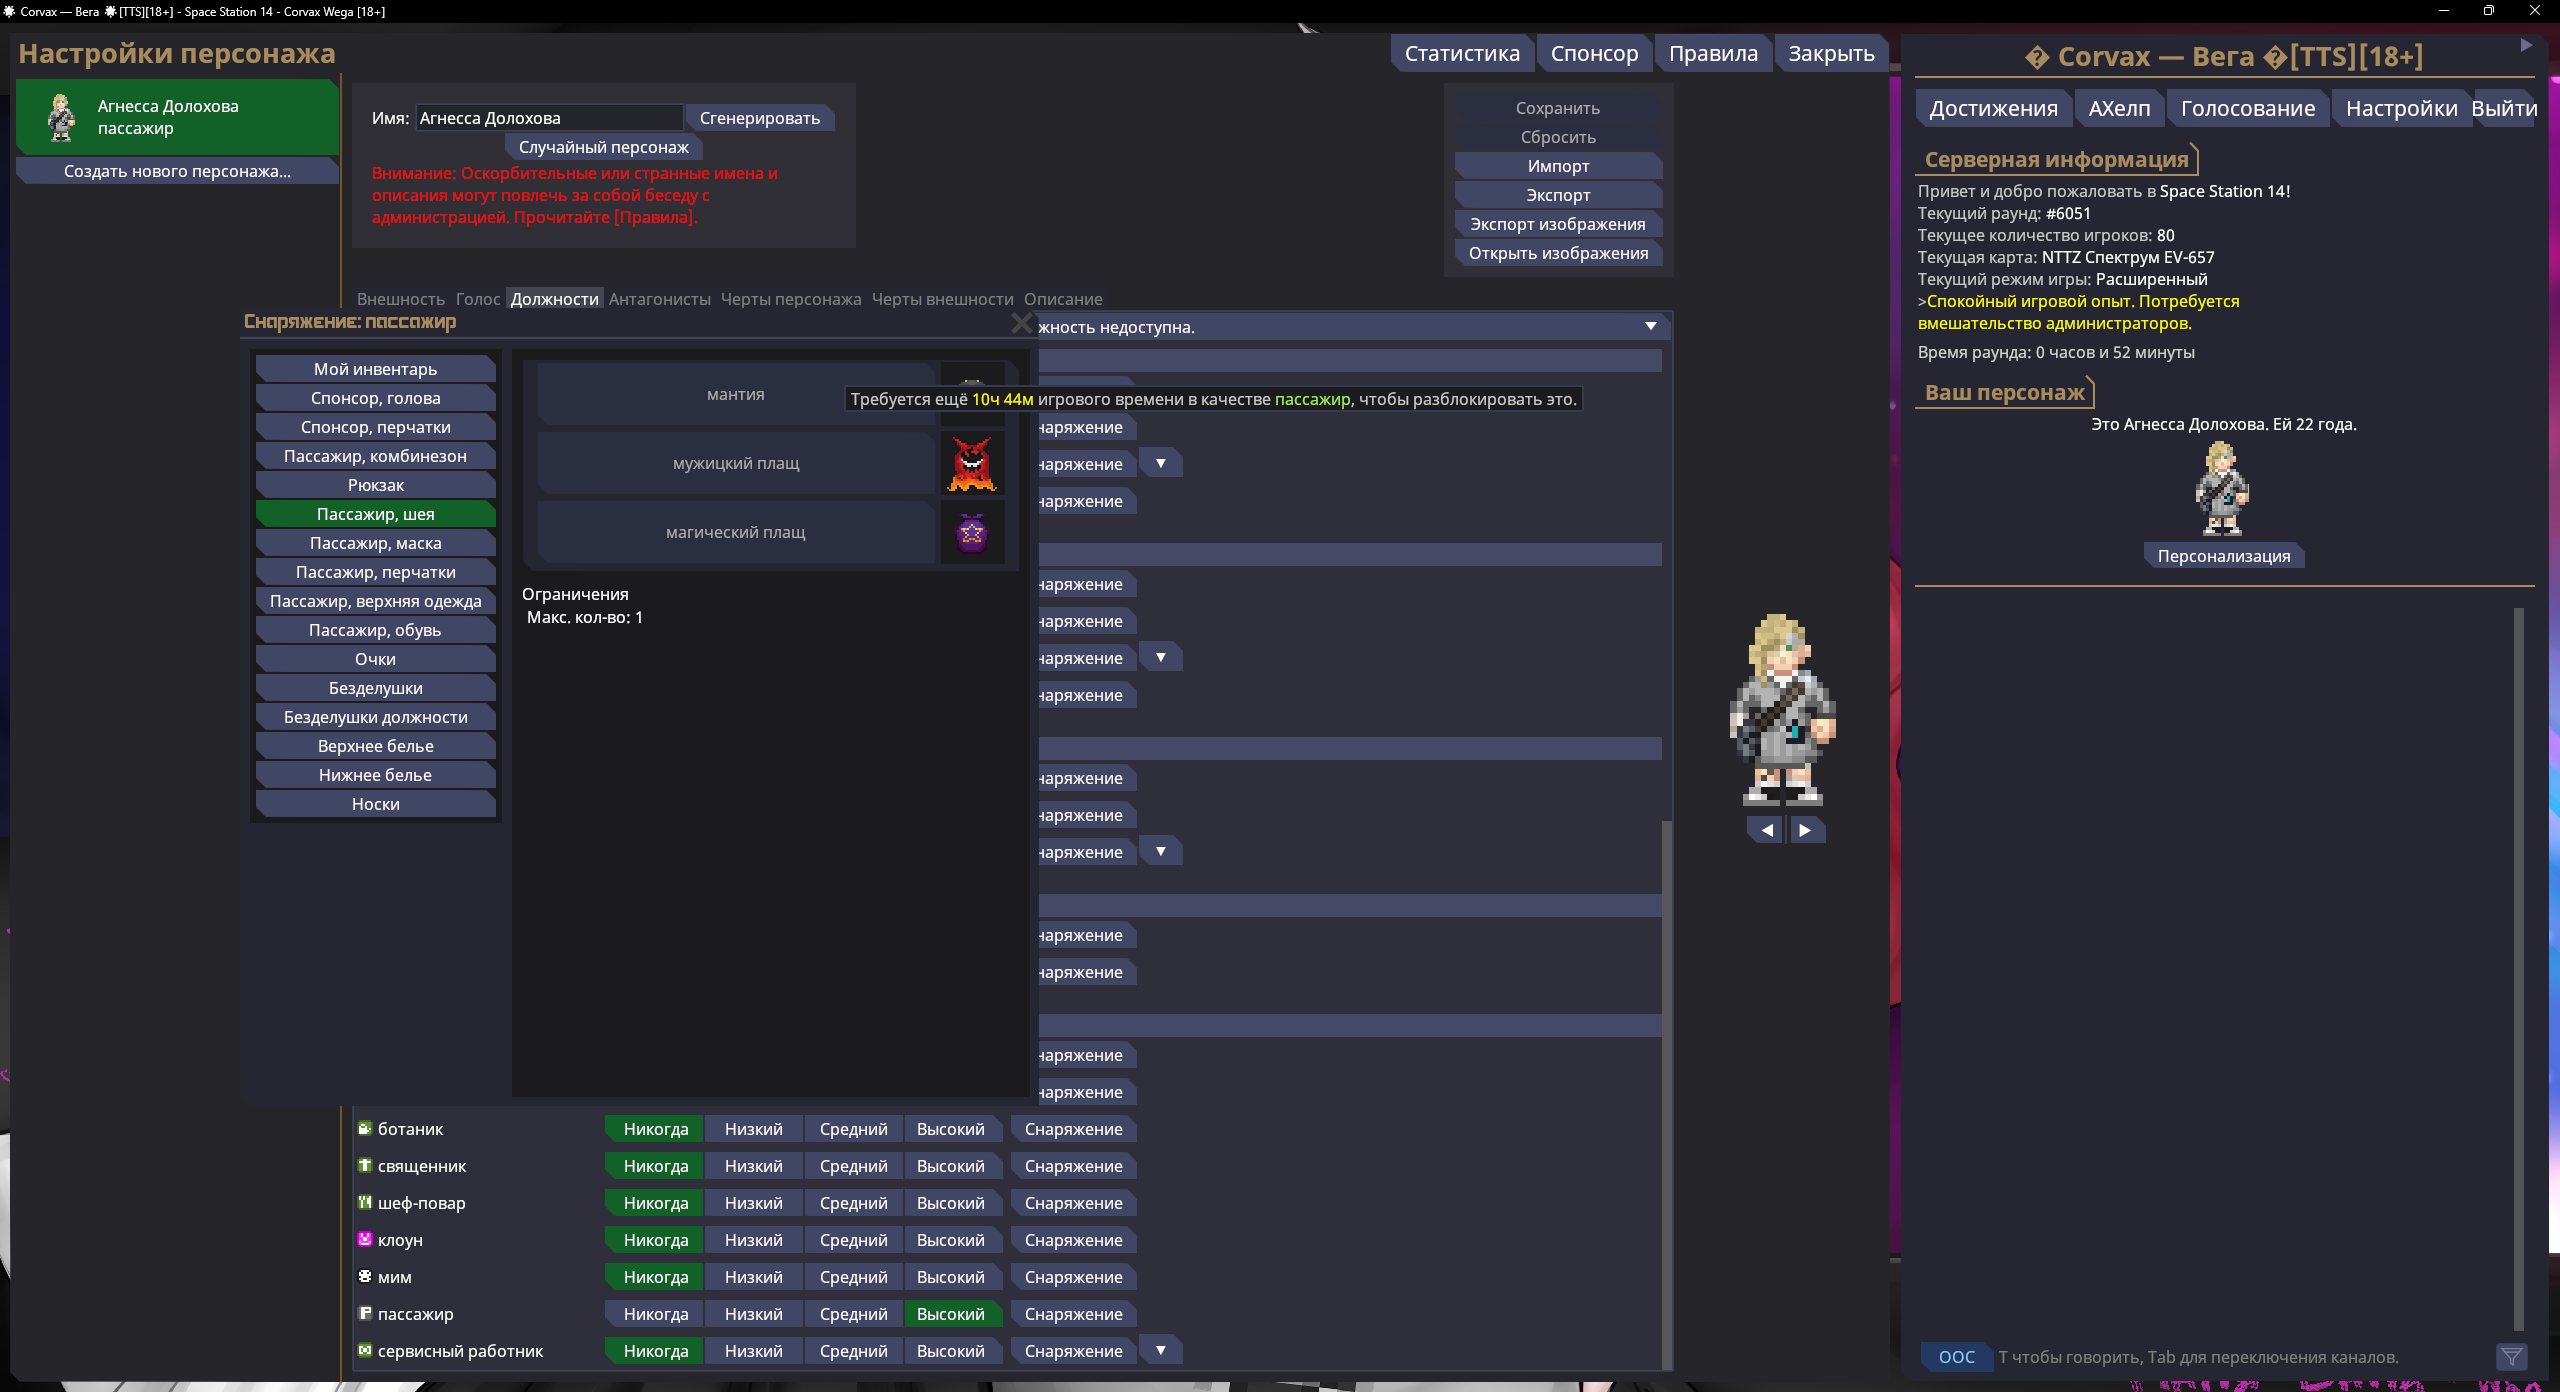This screenshot has height=1392, width=2560.
Task: Click Agnessa character sprite in profile list
Action: point(61,118)
